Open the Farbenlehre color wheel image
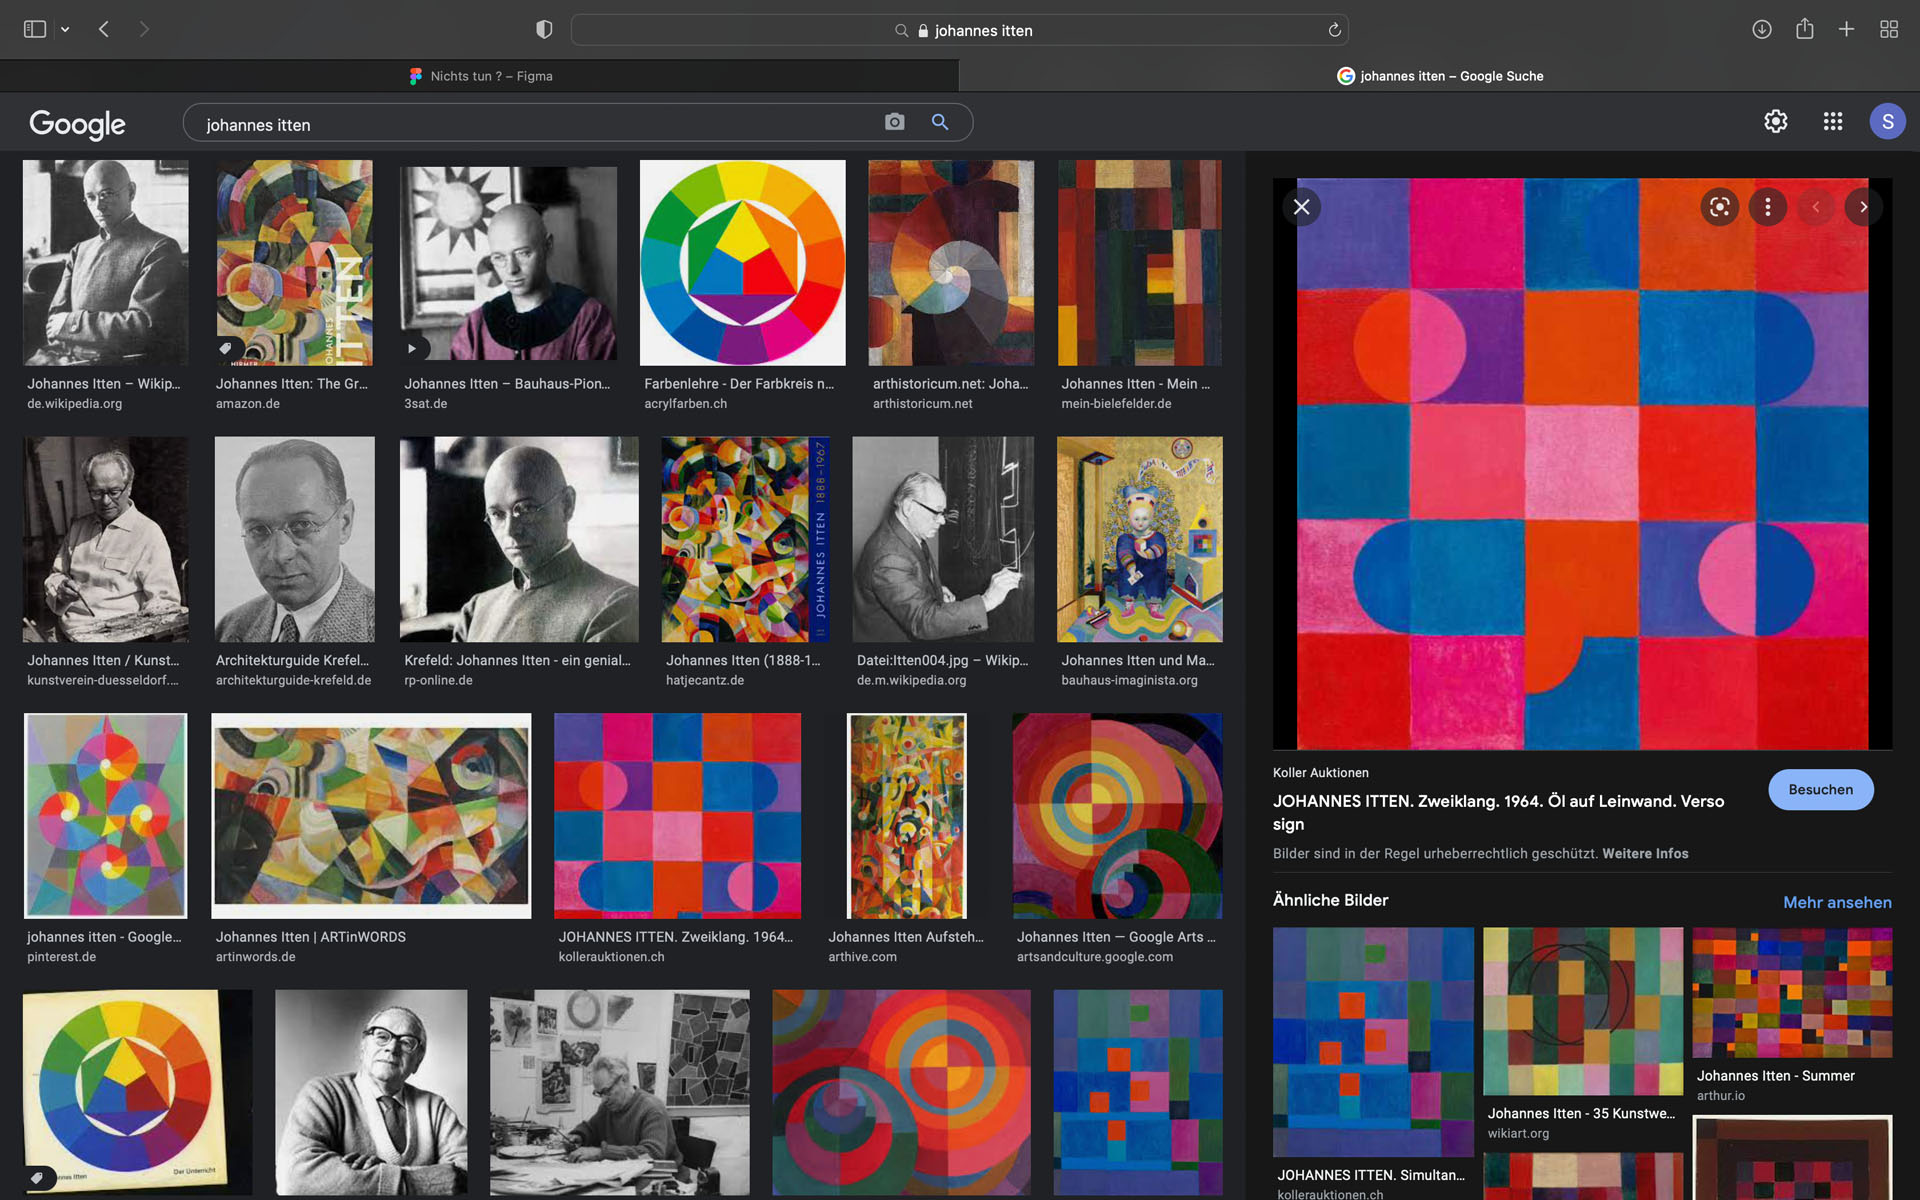This screenshot has height=1200, width=1920. (x=742, y=263)
